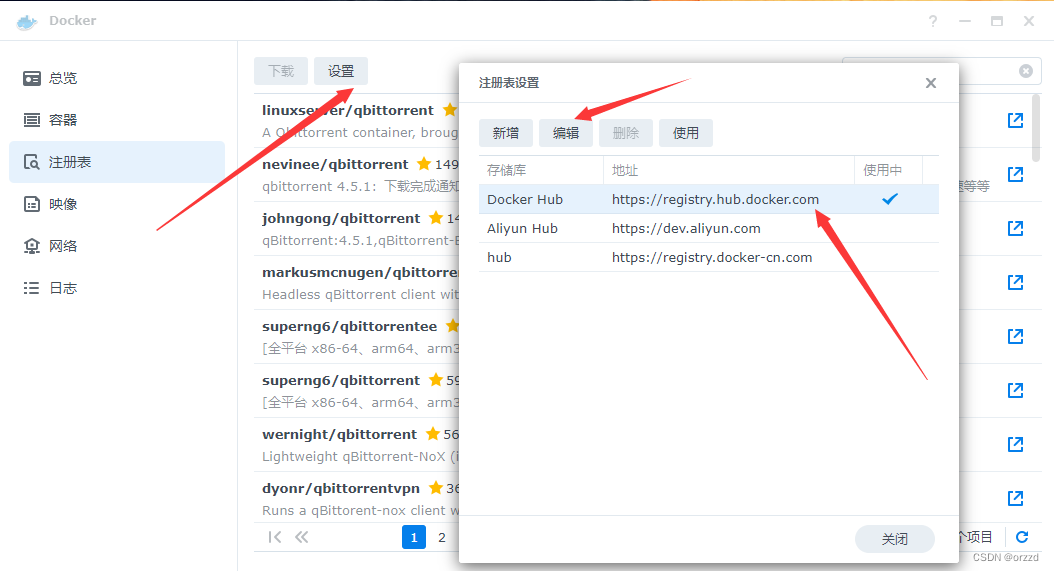Click the 网络 sidebar icon
Viewport: 1054px width, 571px height.
click(32, 246)
